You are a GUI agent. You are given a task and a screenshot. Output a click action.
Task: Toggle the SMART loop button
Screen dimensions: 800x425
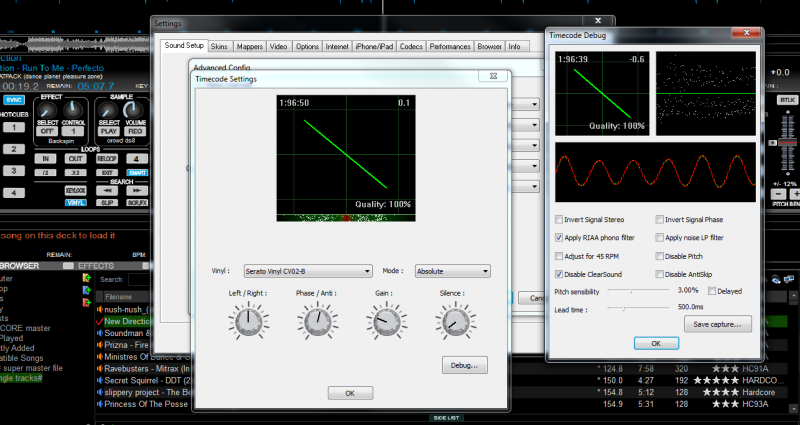click(137, 172)
